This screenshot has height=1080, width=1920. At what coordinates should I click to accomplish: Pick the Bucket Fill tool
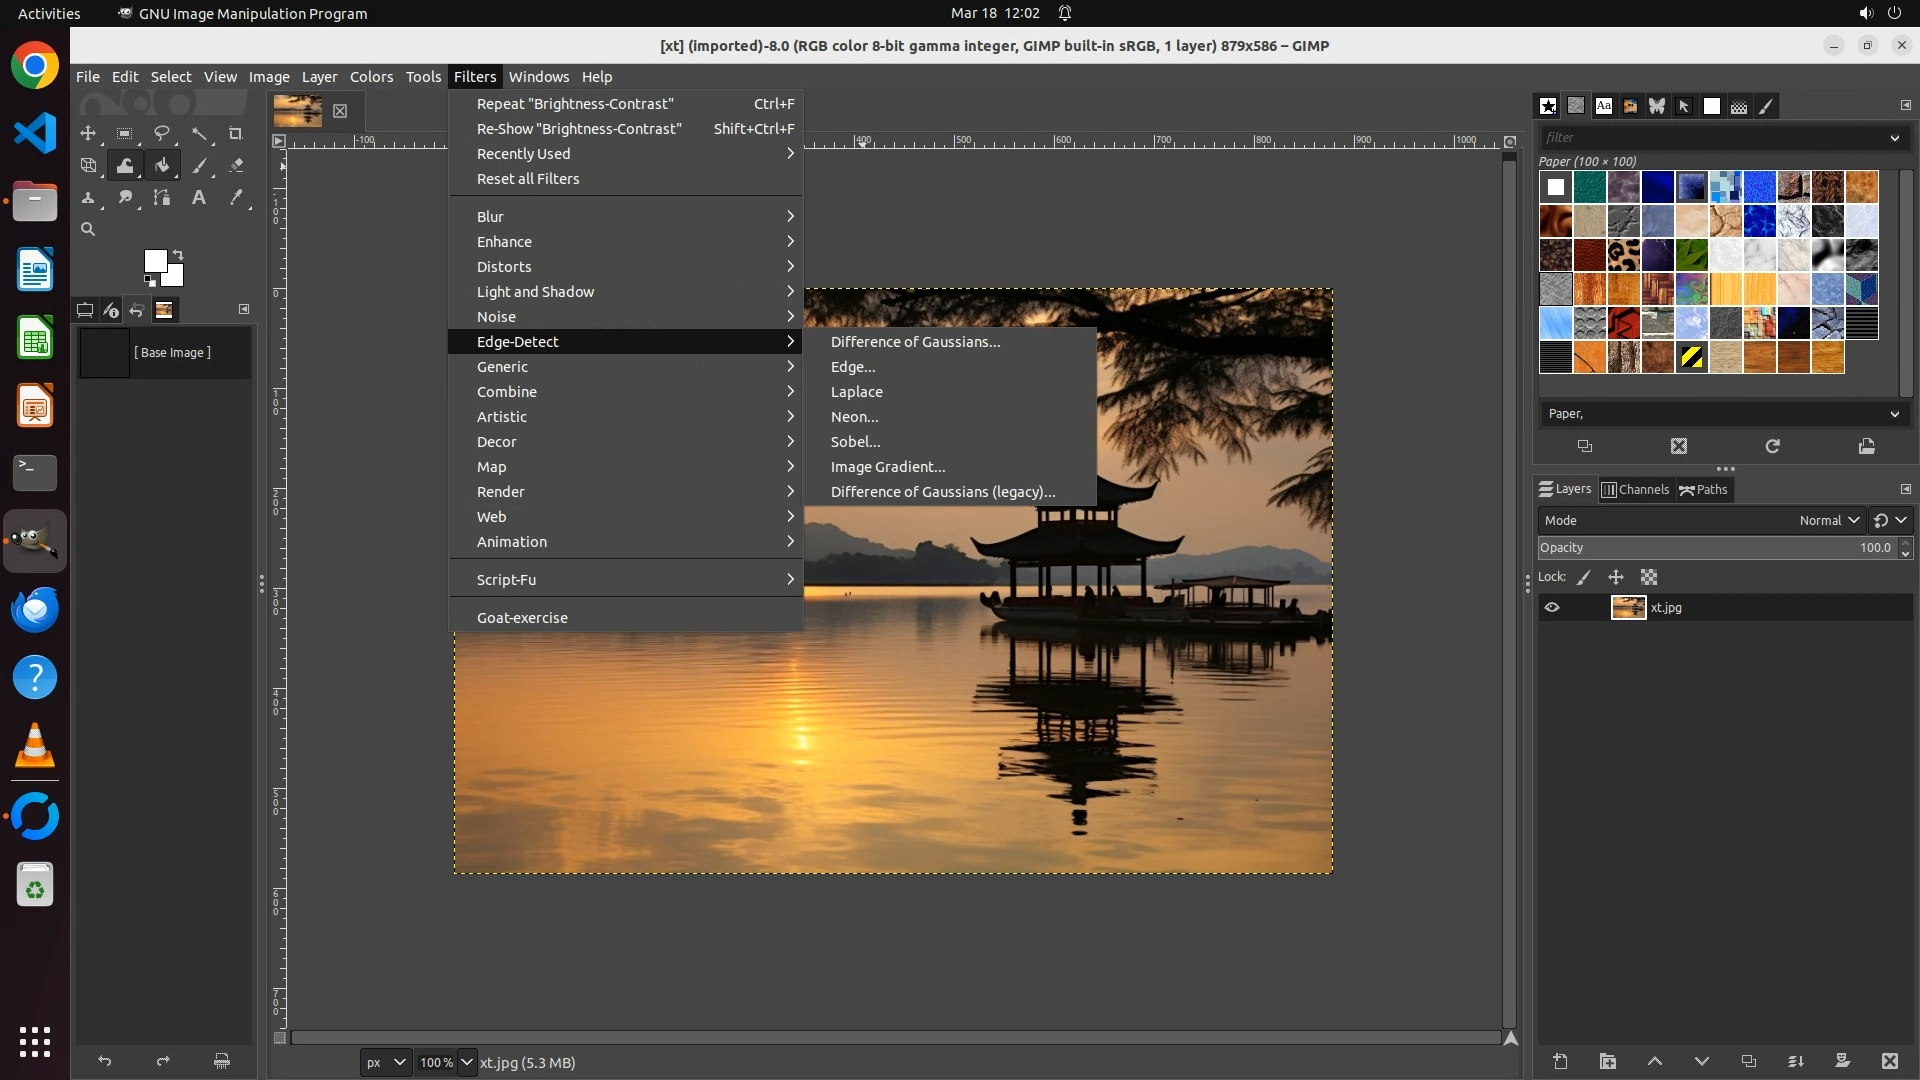tap(162, 166)
